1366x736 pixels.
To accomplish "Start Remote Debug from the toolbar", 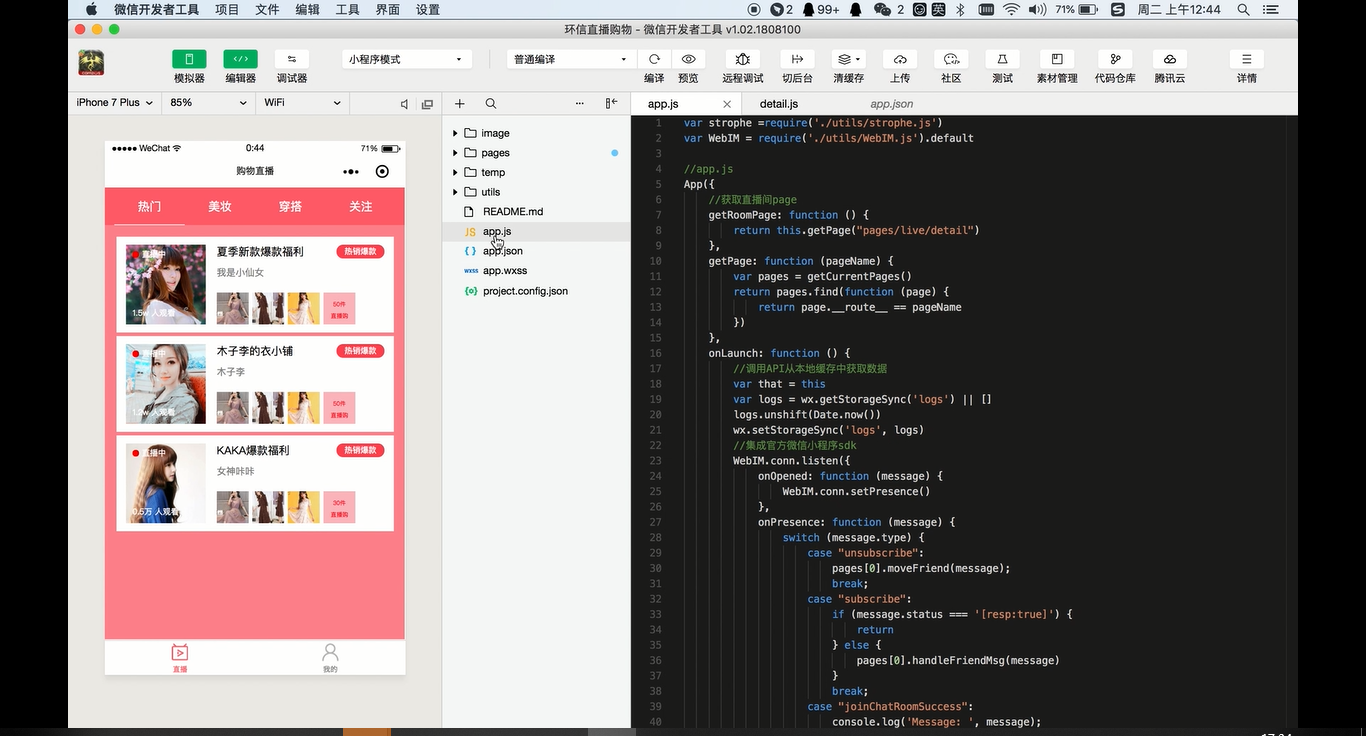I will 742,60.
